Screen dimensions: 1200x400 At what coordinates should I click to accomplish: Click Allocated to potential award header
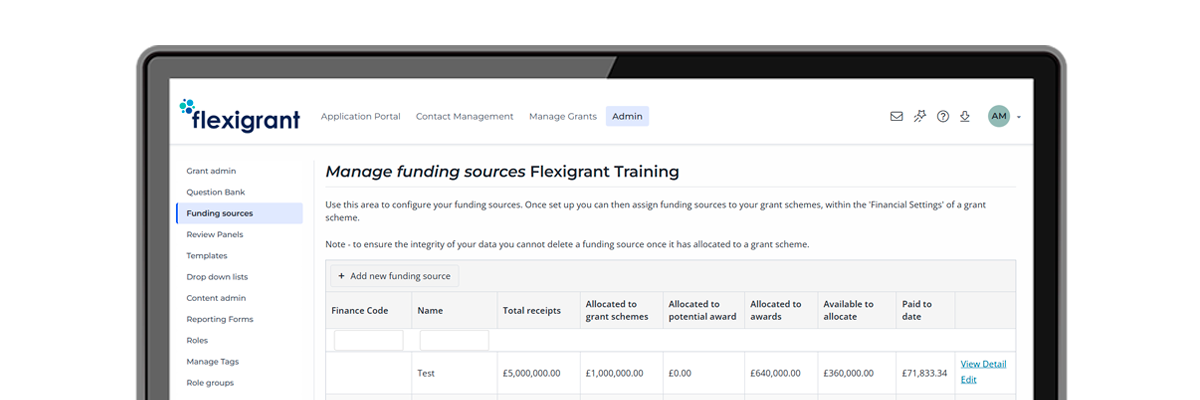click(x=702, y=310)
